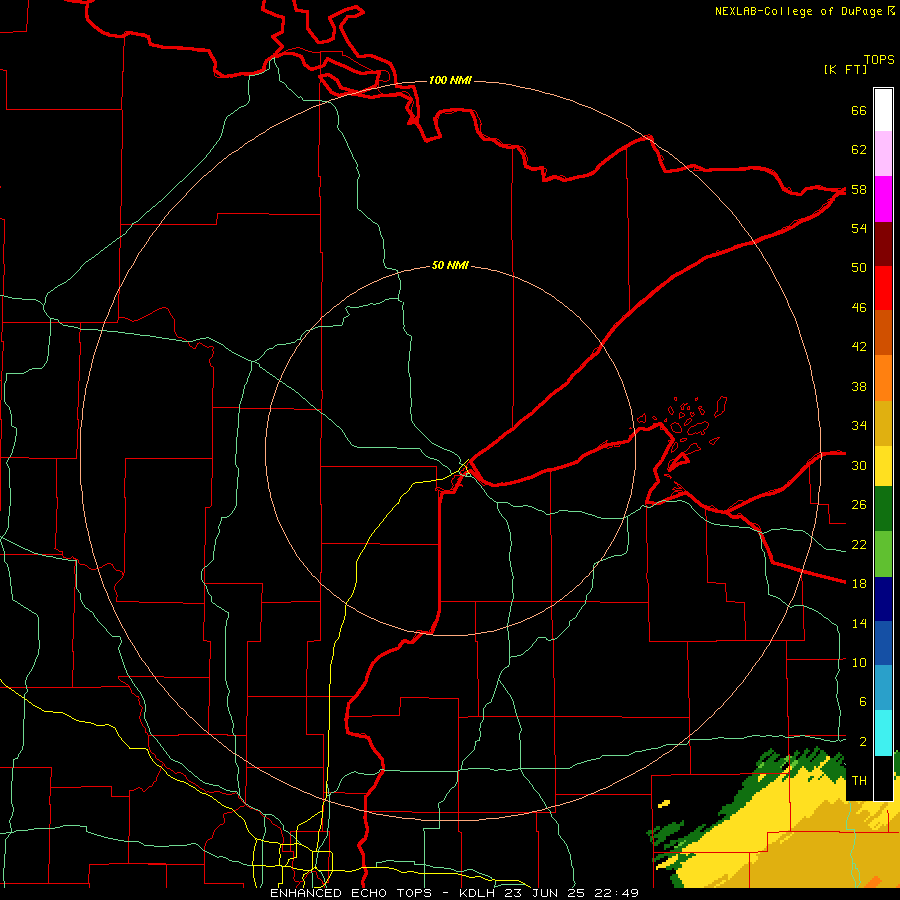Click the '42' legend value
The height and width of the screenshot is (900, 900).
[859, 347]
